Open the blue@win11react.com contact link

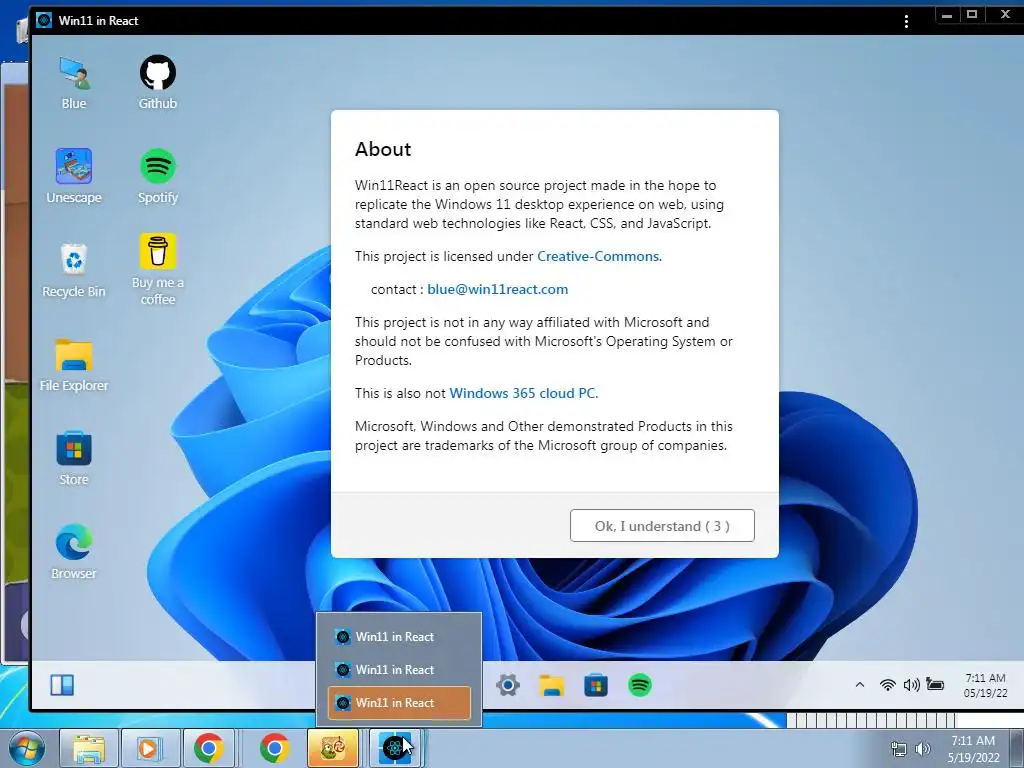[498, 289]
